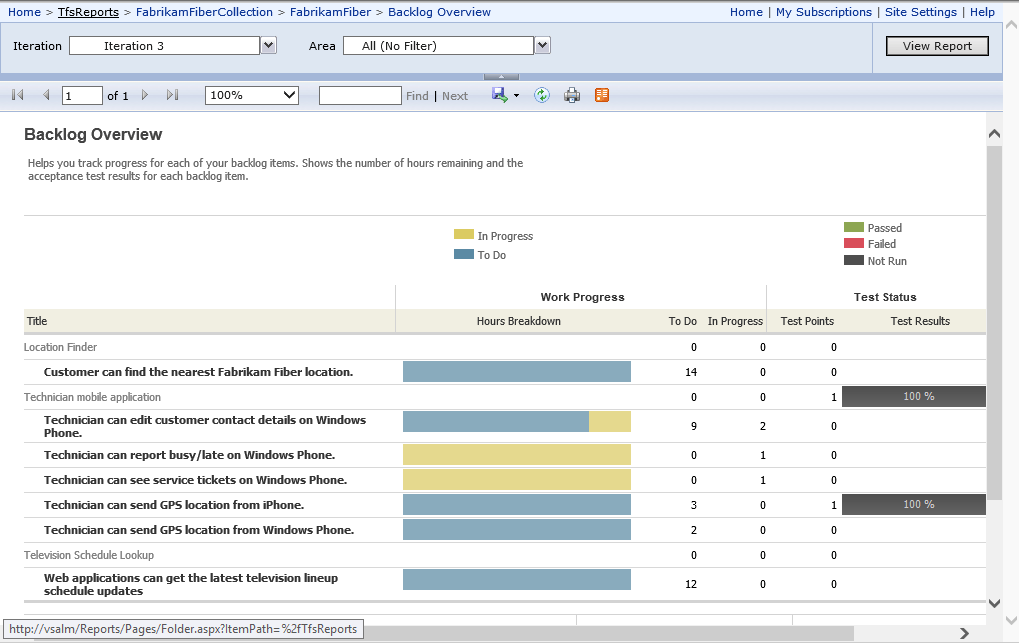Open Home breadcrumb link

tap(24, 12)
